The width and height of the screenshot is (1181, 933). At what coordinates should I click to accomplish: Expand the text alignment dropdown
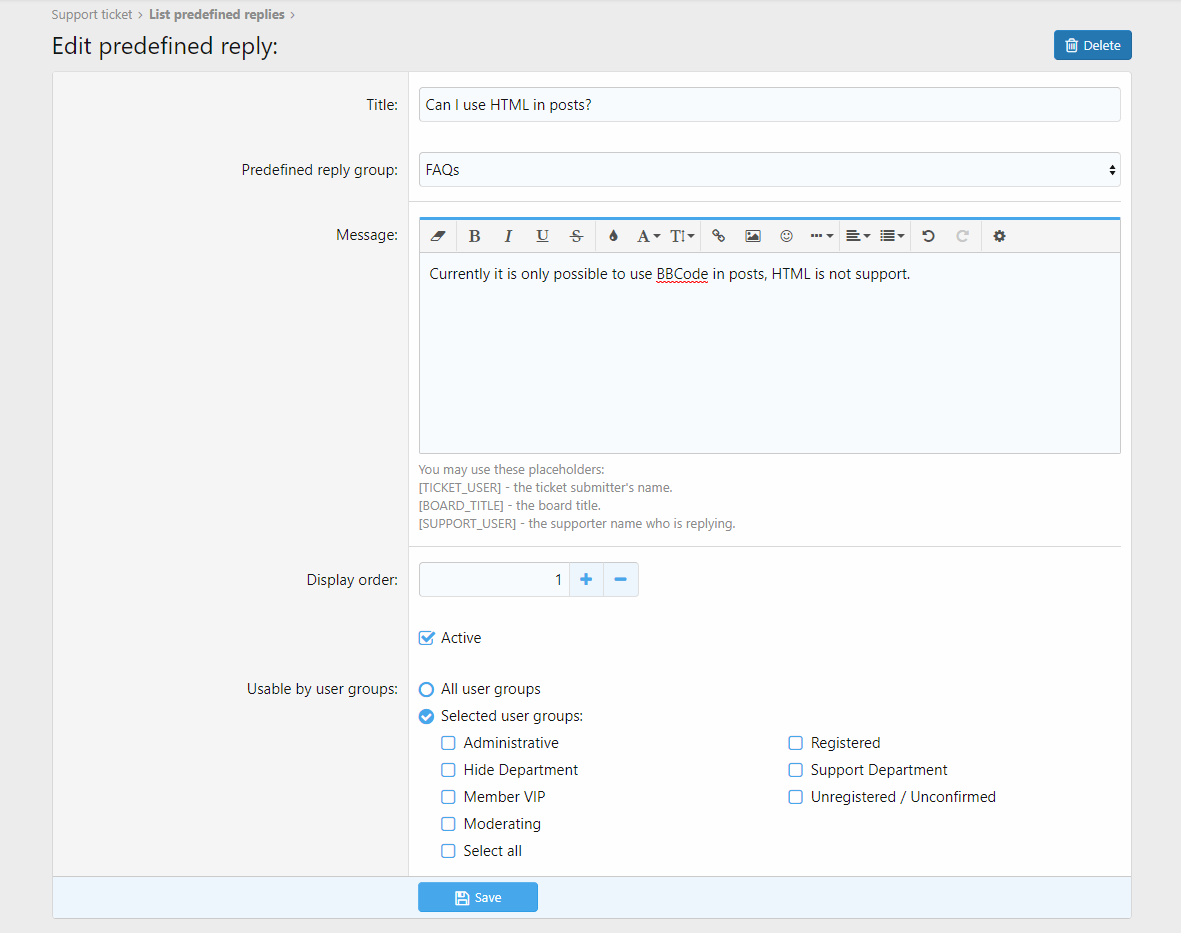click(857, 236)
